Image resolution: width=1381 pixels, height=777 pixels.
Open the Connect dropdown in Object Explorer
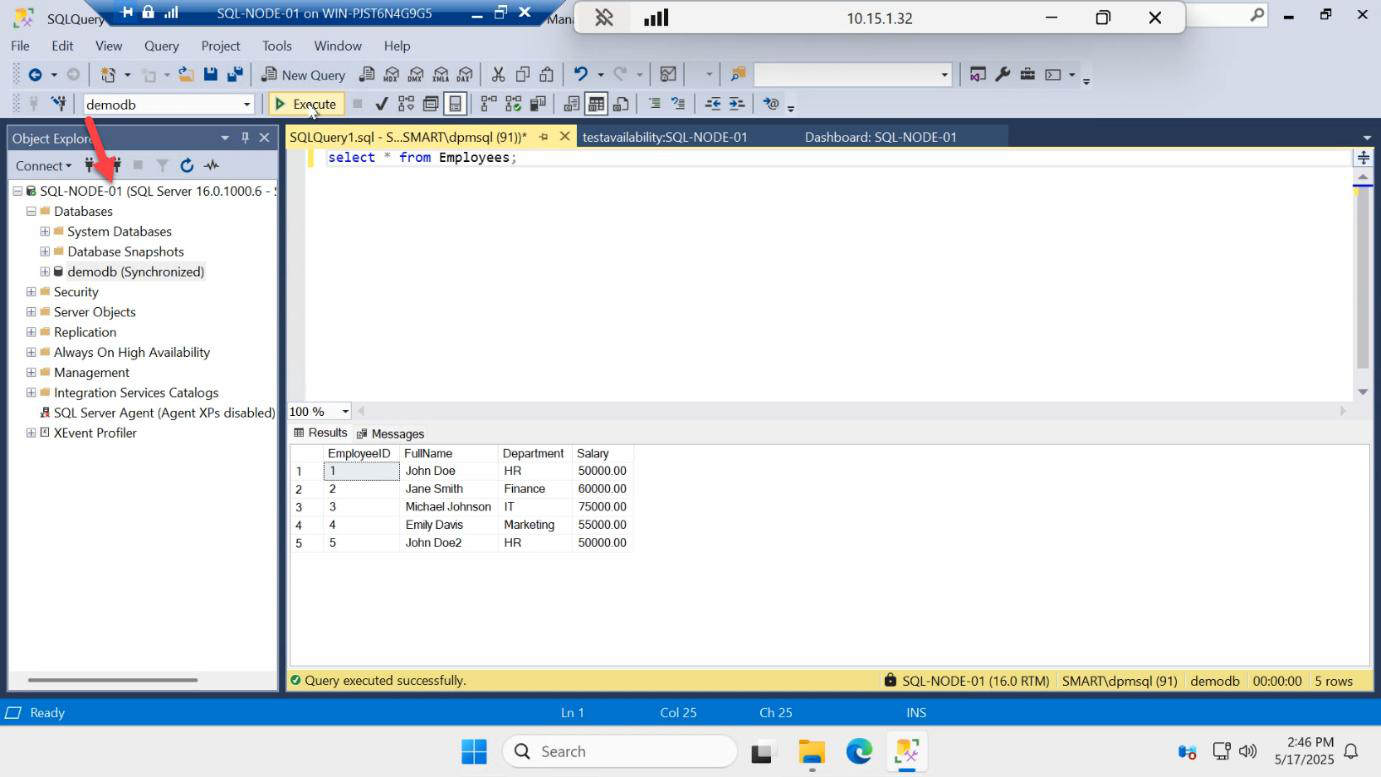coord(44,166)
